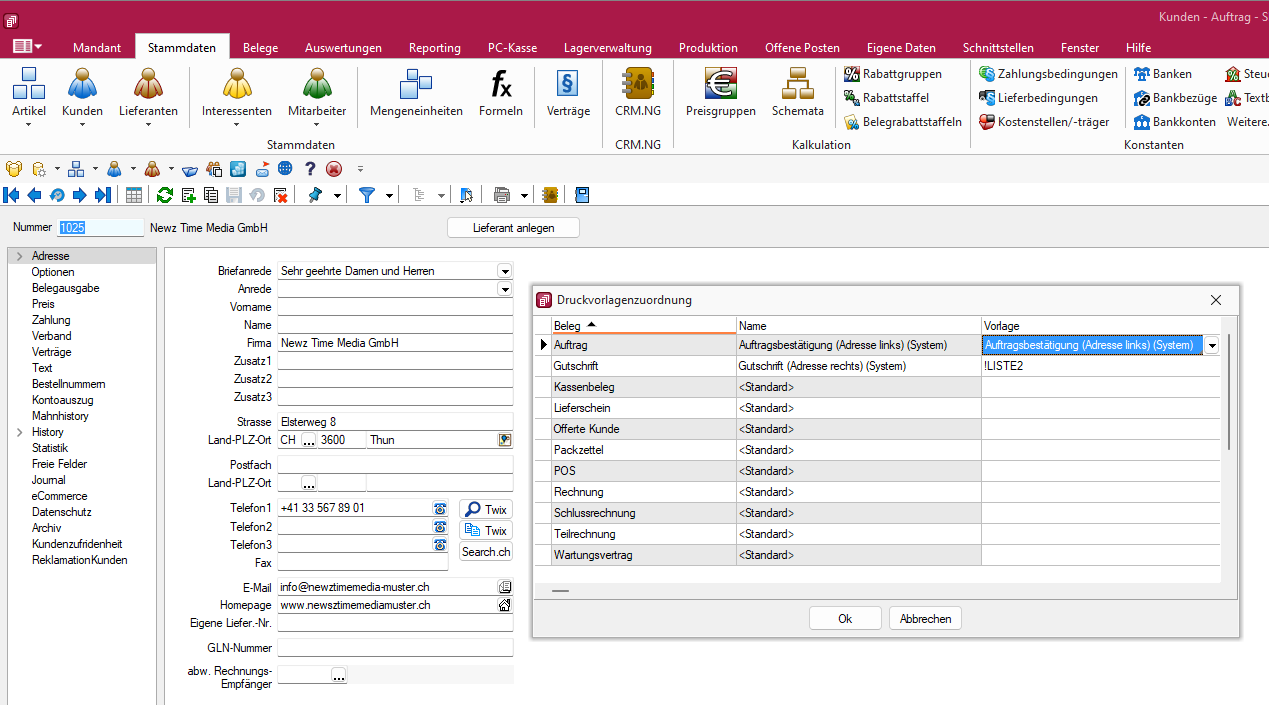This screenshot has width=1269, height=705.
Task: Click the e-mail icon beside info@newztimemedia-muster.ch
Action: pyautogui.click(x=505, y=587)
